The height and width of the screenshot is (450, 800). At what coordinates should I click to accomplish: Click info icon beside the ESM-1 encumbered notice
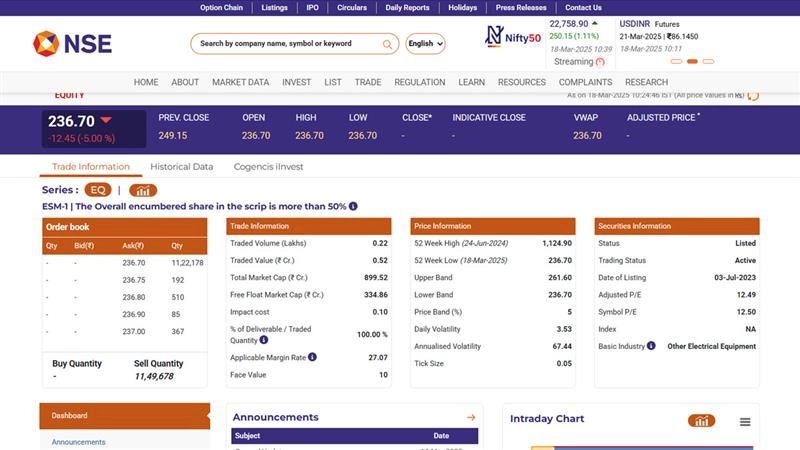(x=353, y=206)
